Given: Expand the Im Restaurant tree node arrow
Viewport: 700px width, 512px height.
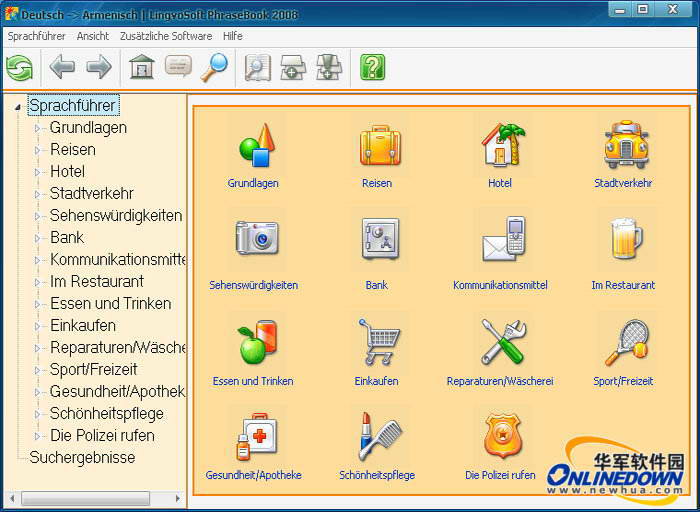Looking at the screenshot, I should 38,282.
